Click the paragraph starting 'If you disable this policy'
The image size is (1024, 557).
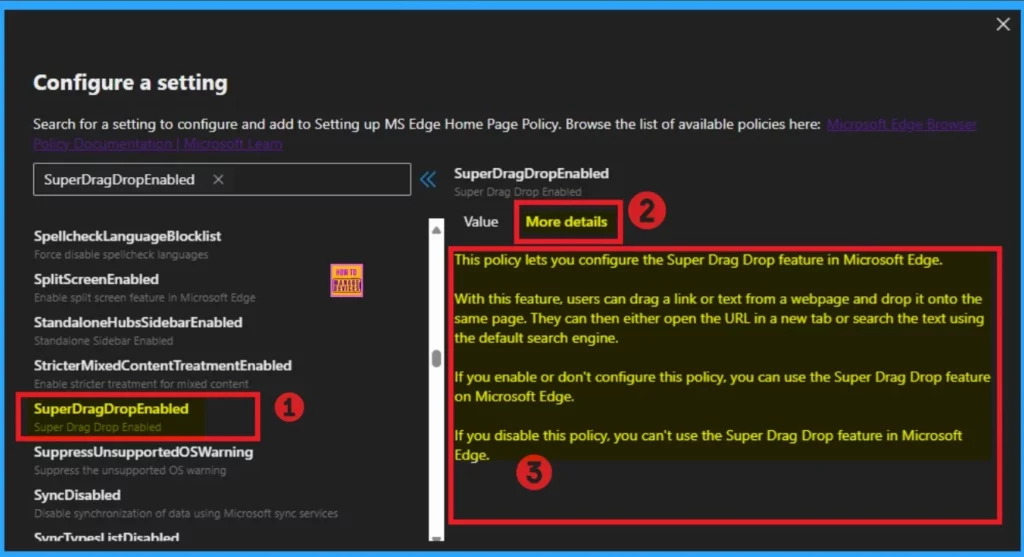(x=708, y=445)
